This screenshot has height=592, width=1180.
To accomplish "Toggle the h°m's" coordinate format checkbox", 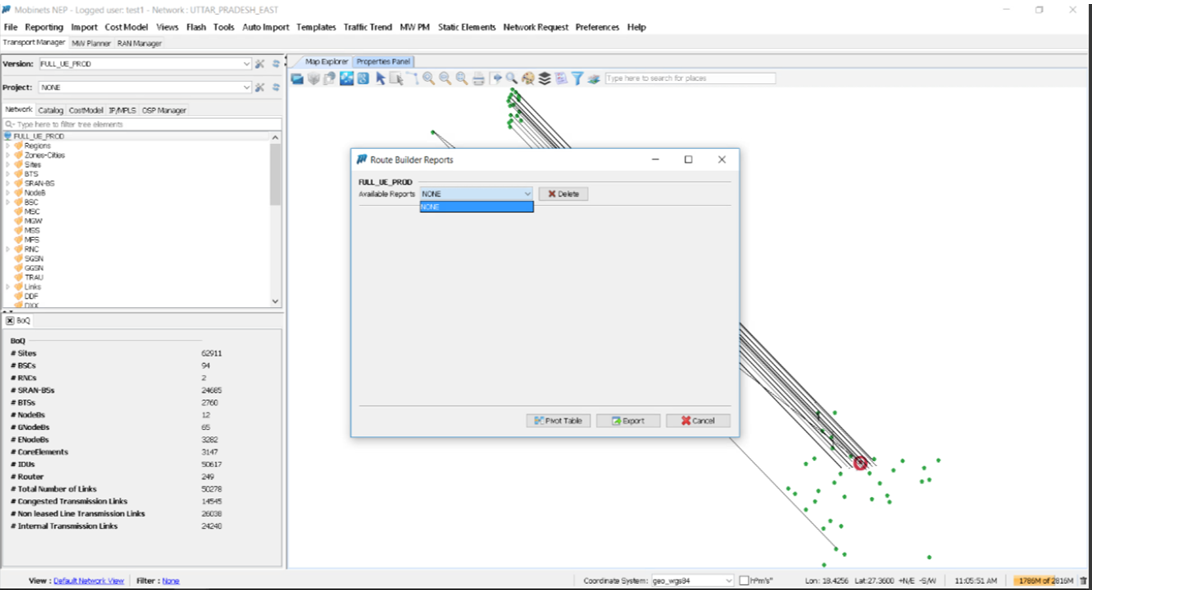I will [x=743, y=580].
